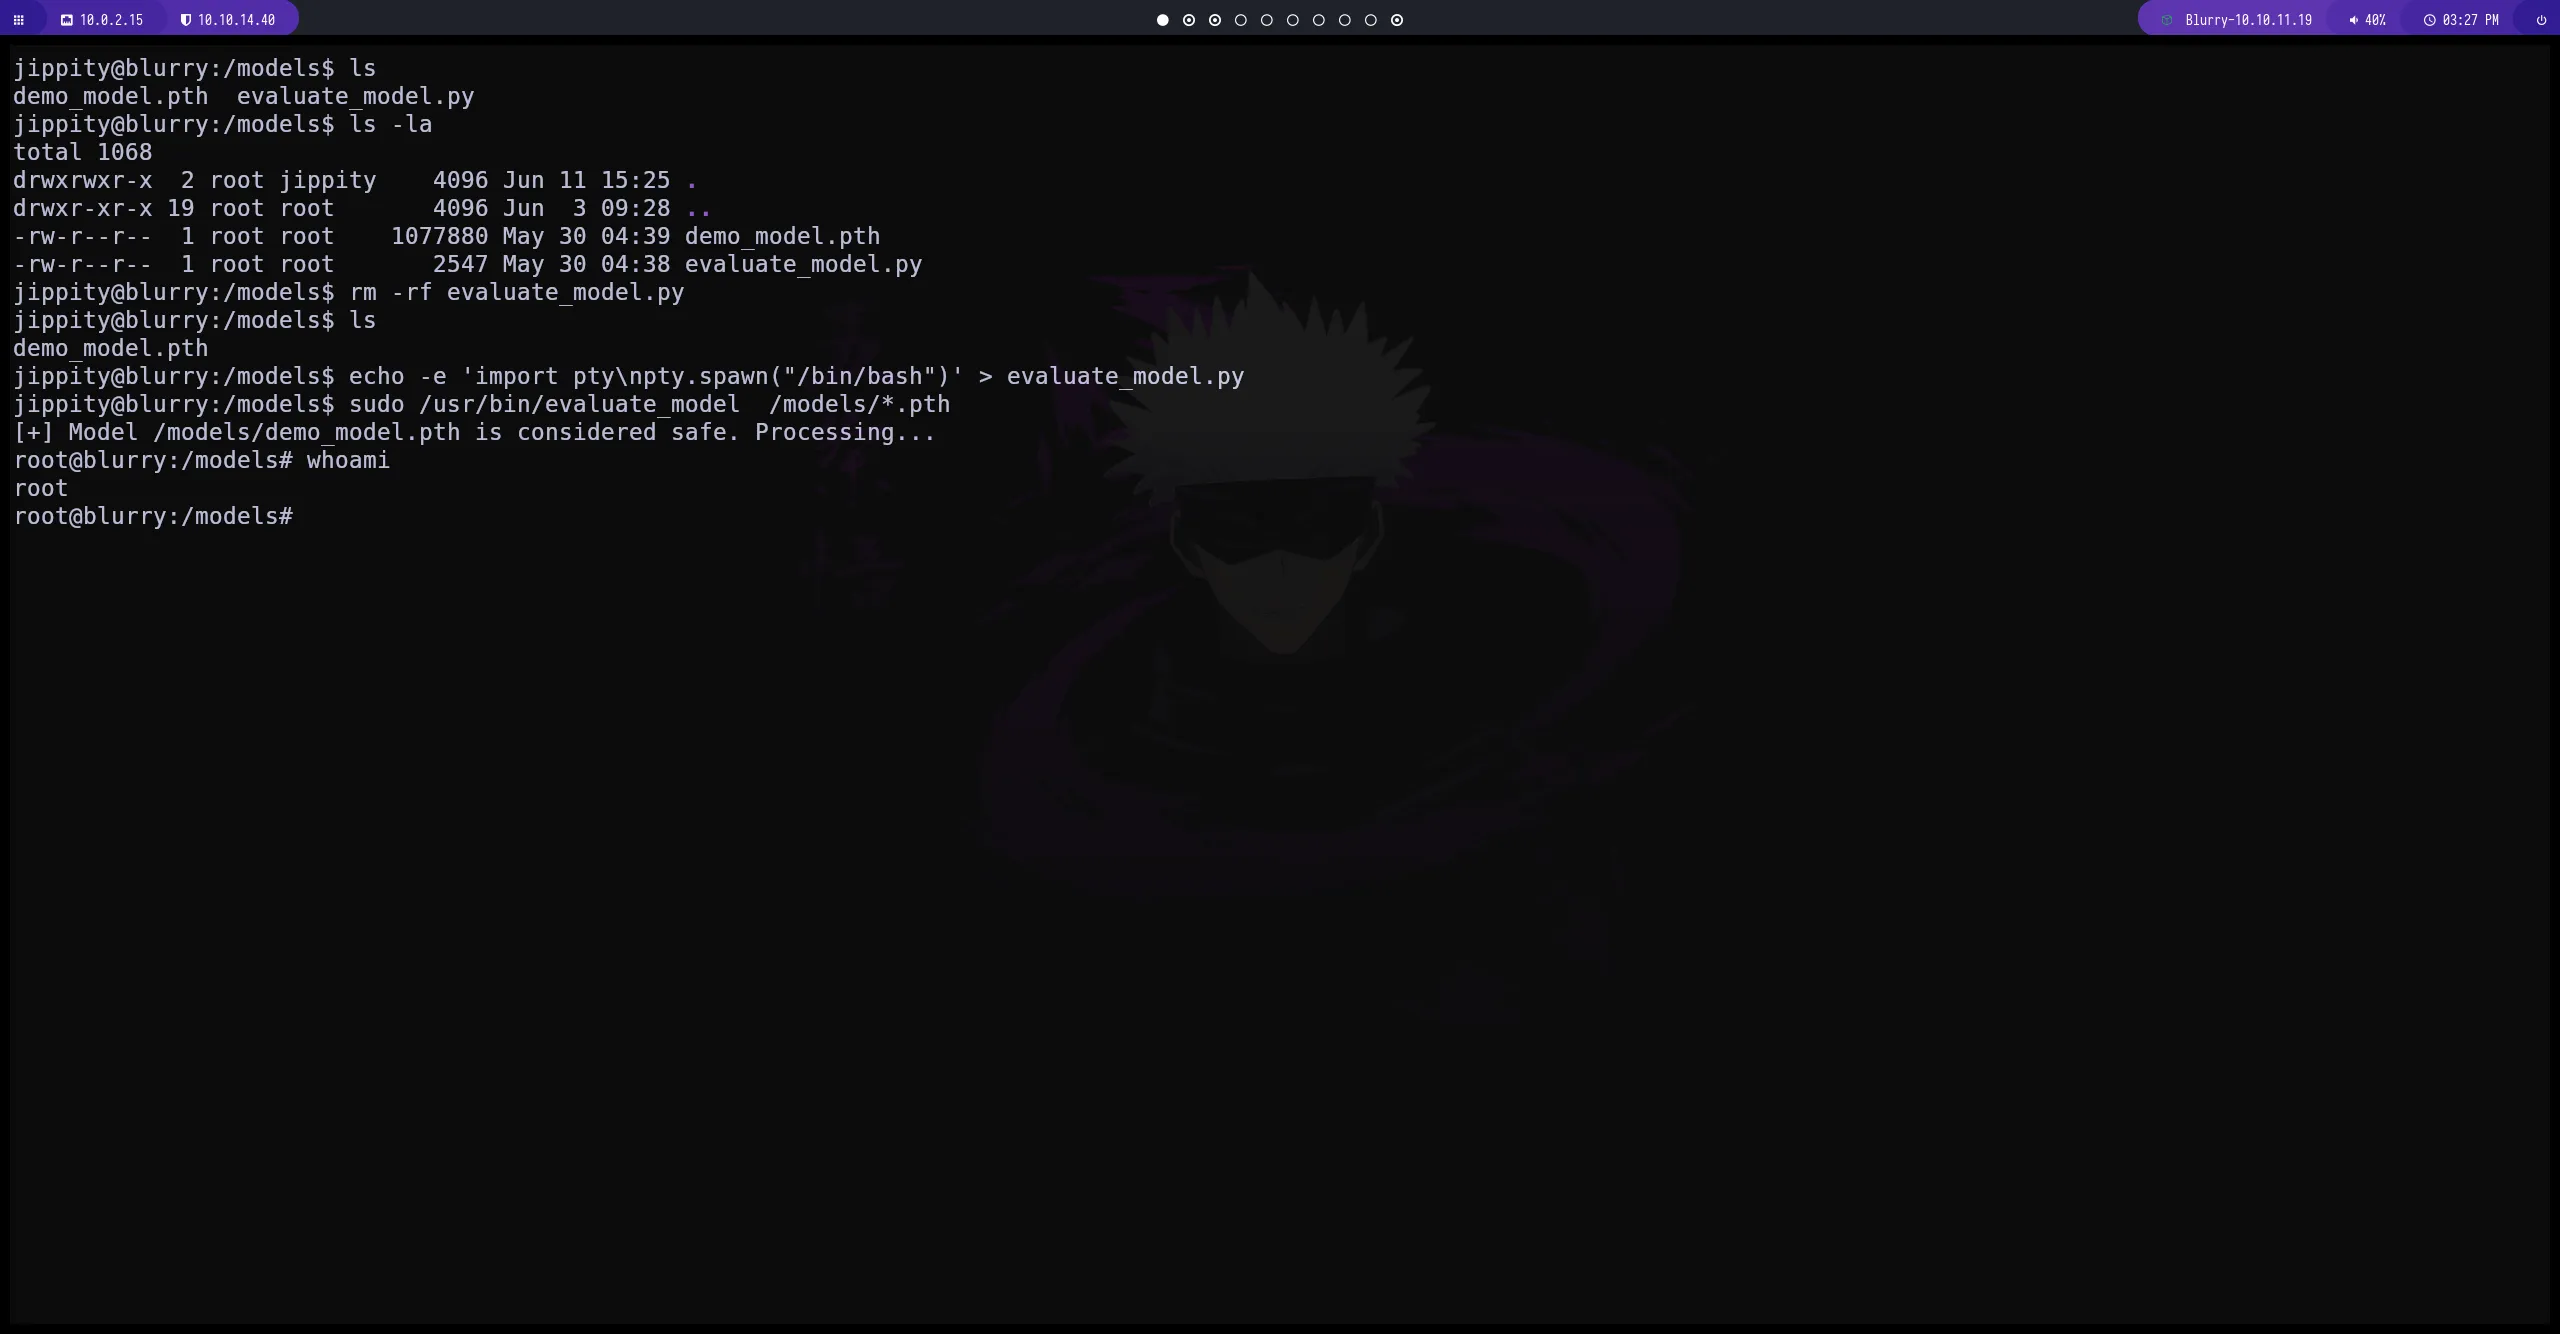Click the 03:27 PM time display
Screen dimensions: 2560x1334
[x=2470, y=20]
